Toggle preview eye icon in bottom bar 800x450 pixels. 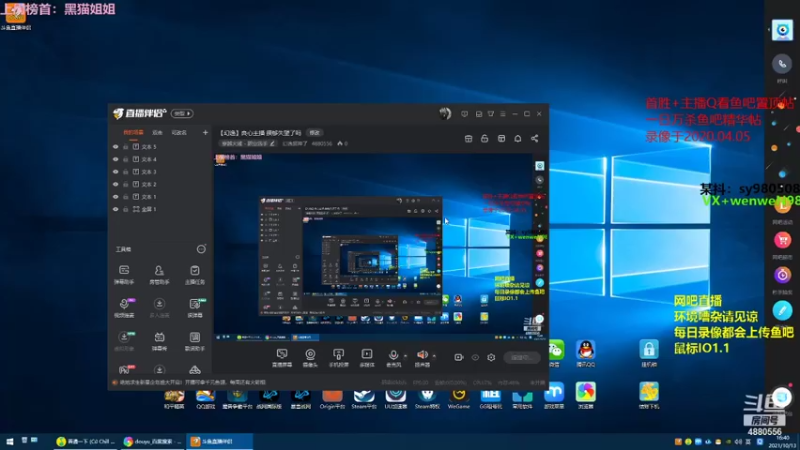tap(475, 357)
